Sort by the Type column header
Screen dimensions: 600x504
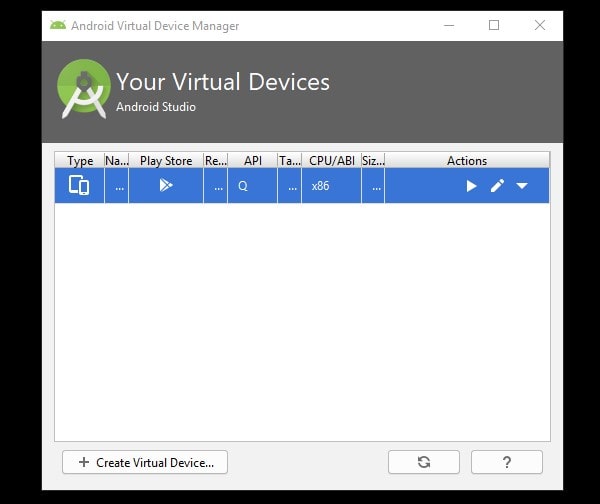pyautogui.click(x=80, y=160)
